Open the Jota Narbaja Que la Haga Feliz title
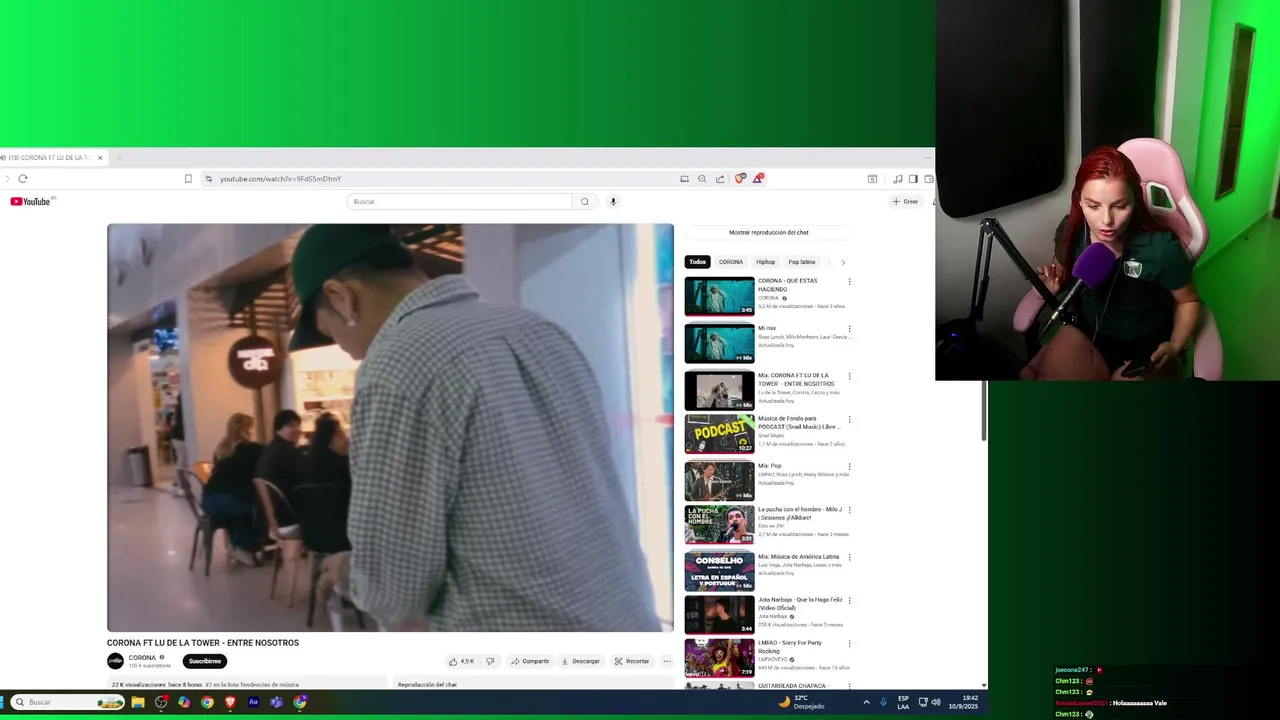 [x=800, y=603]
